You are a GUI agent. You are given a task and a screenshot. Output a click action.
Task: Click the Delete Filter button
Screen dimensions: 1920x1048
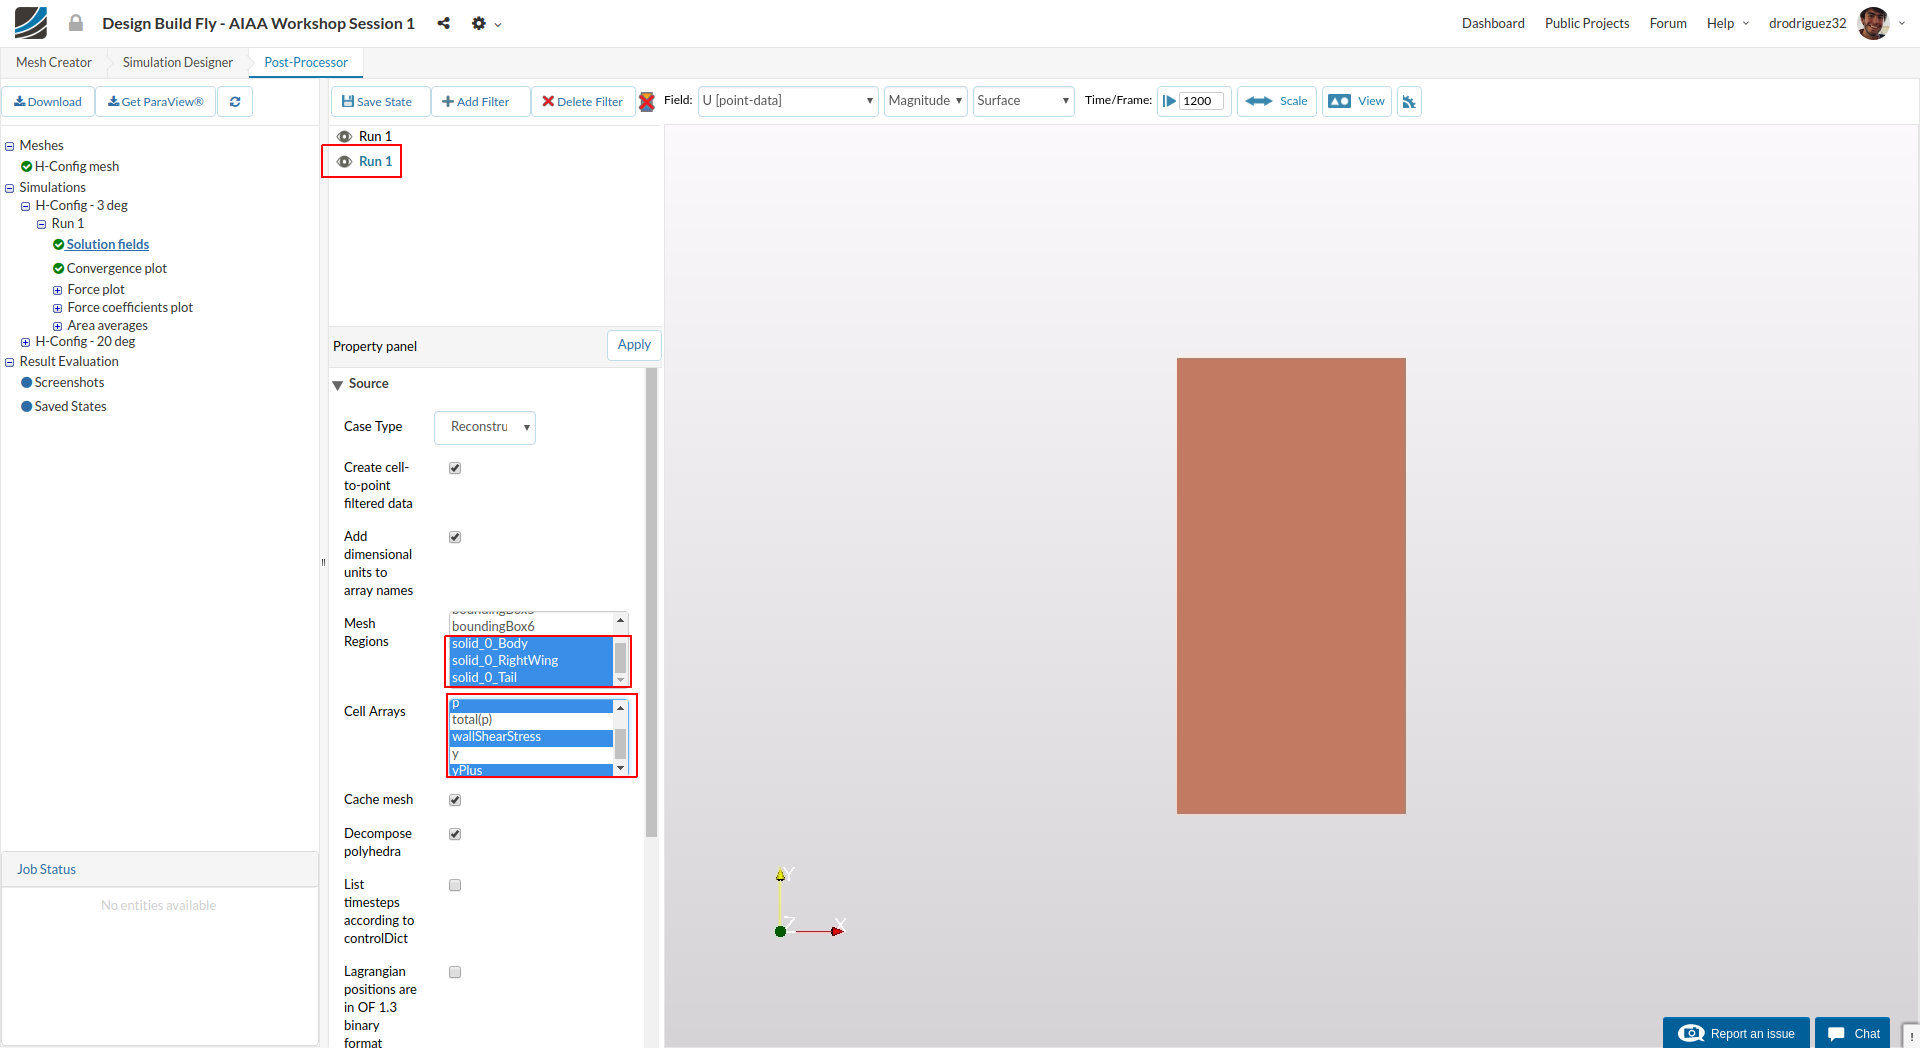tap(583, 101)
